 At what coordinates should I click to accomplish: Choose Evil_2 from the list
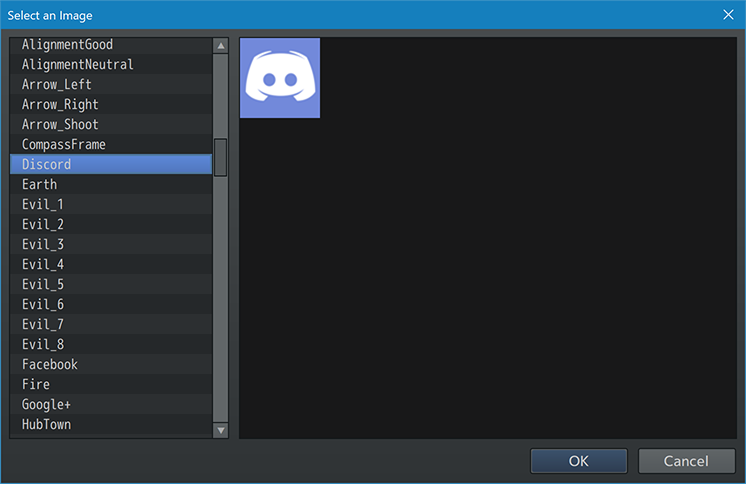click(x=111, y=224)
